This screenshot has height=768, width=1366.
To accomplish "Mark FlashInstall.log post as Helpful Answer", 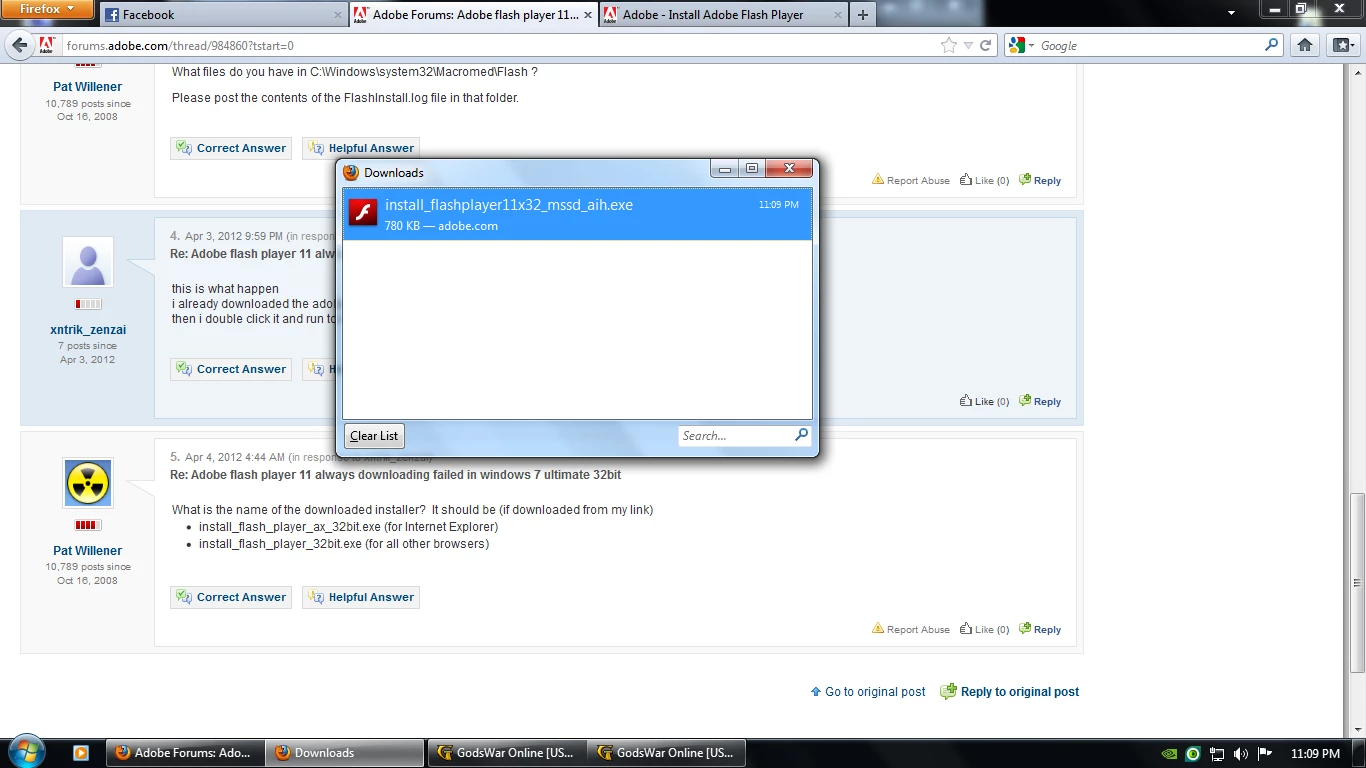I will [x=361, y=148].
